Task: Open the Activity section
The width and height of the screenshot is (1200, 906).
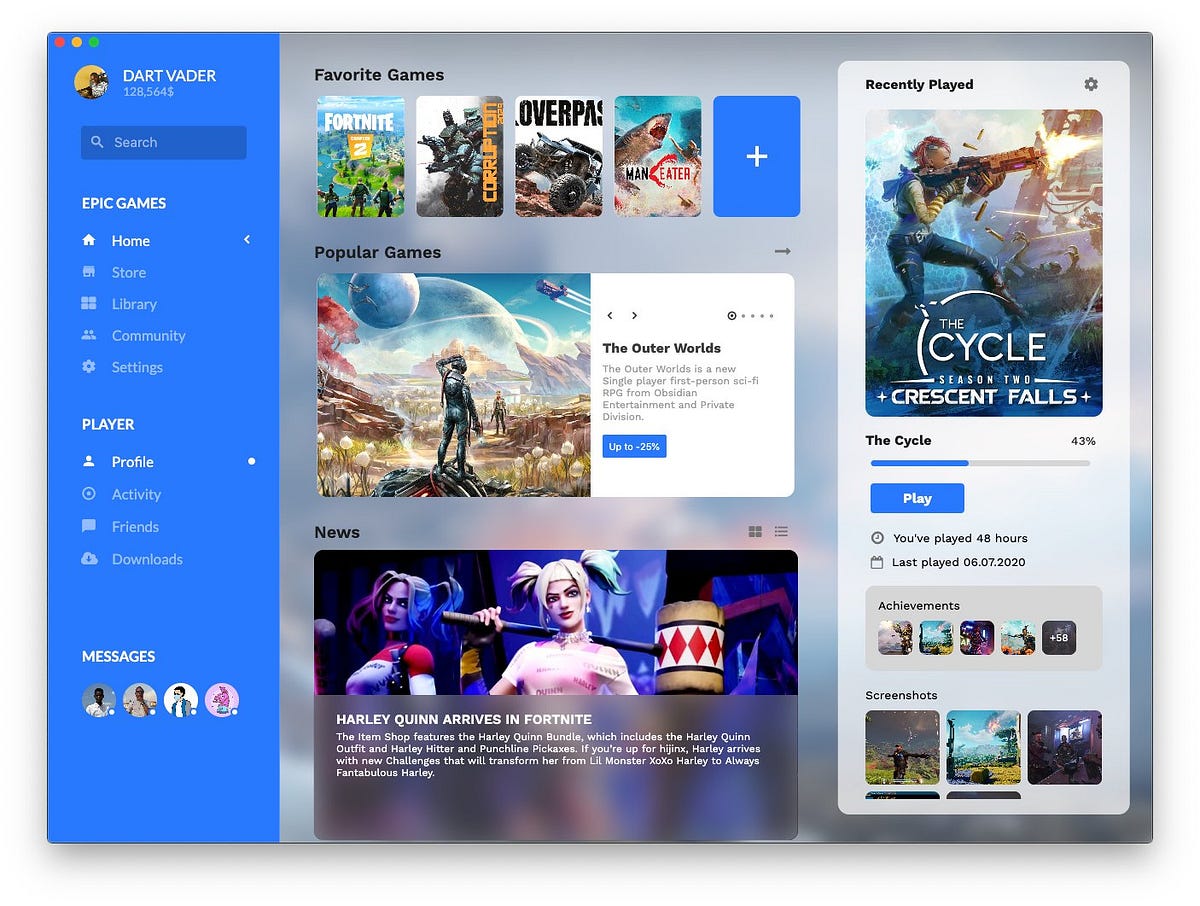Action: click(x=136, y=494)
